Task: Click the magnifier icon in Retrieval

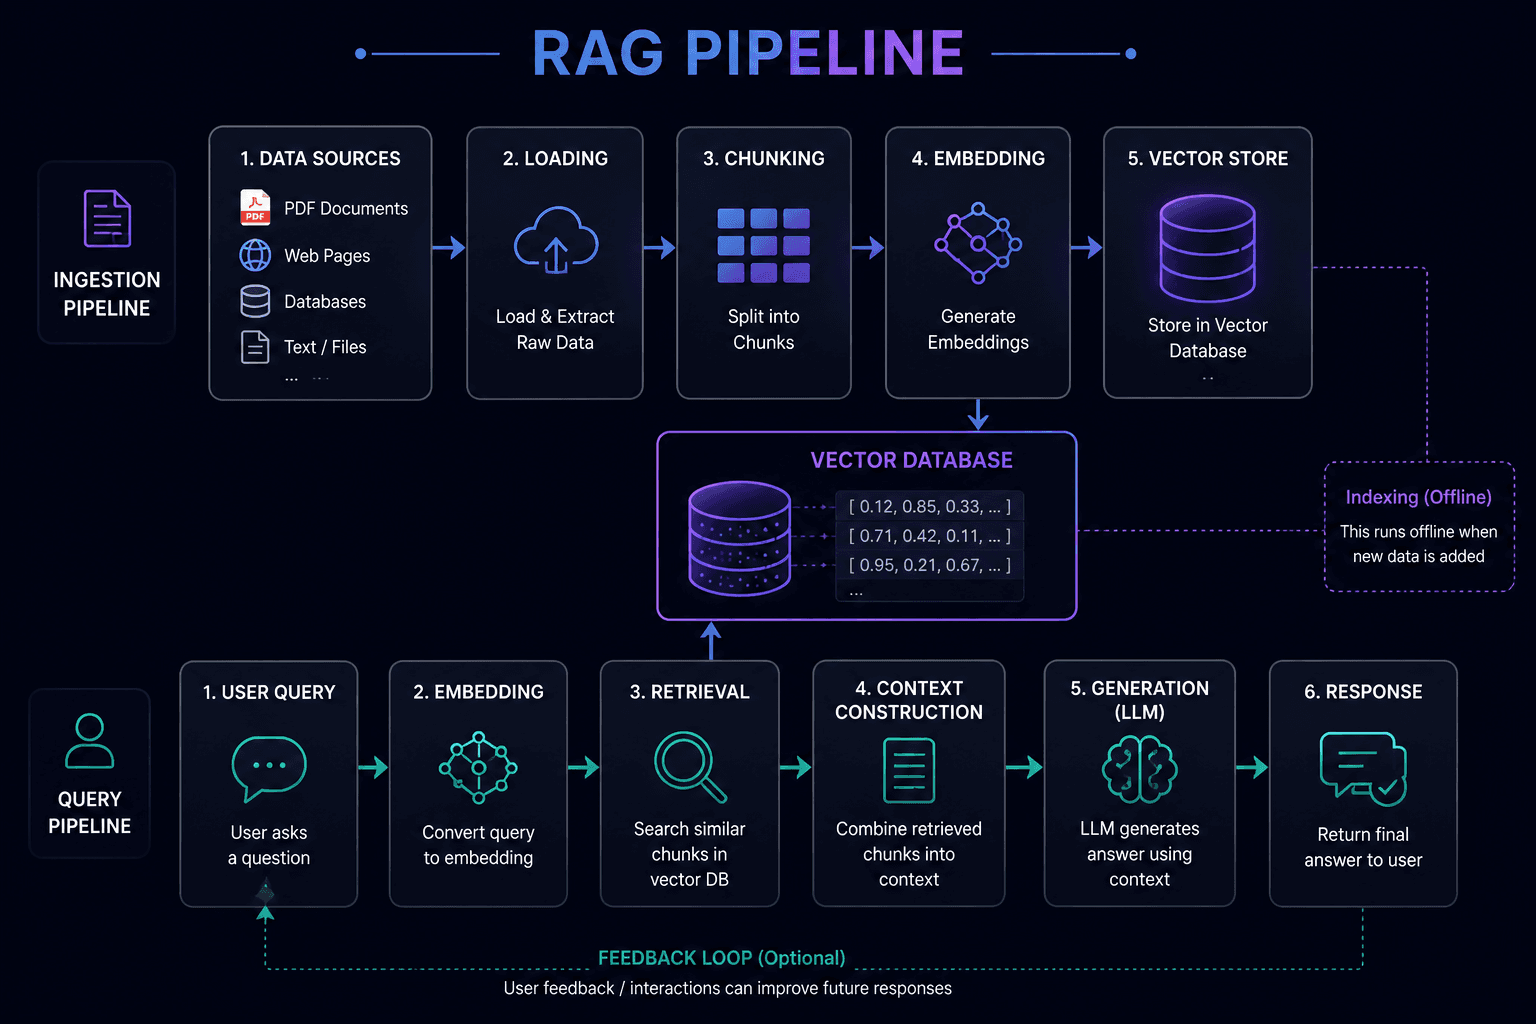Action: coord(690,767)
